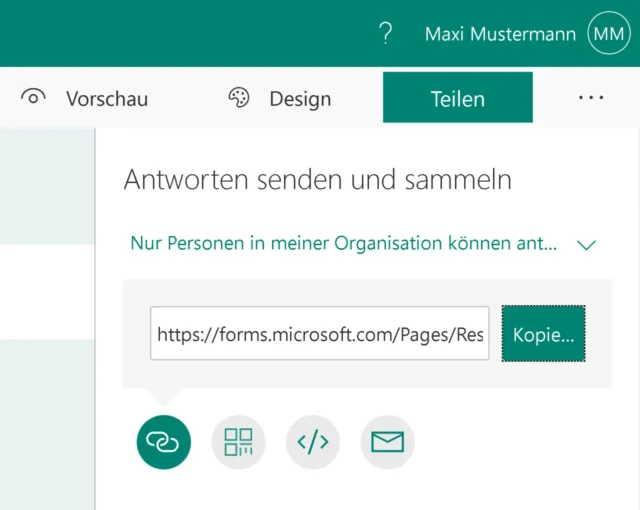640x510 pixels.
Task: Show the QR code sharing option
Action: 238,441
